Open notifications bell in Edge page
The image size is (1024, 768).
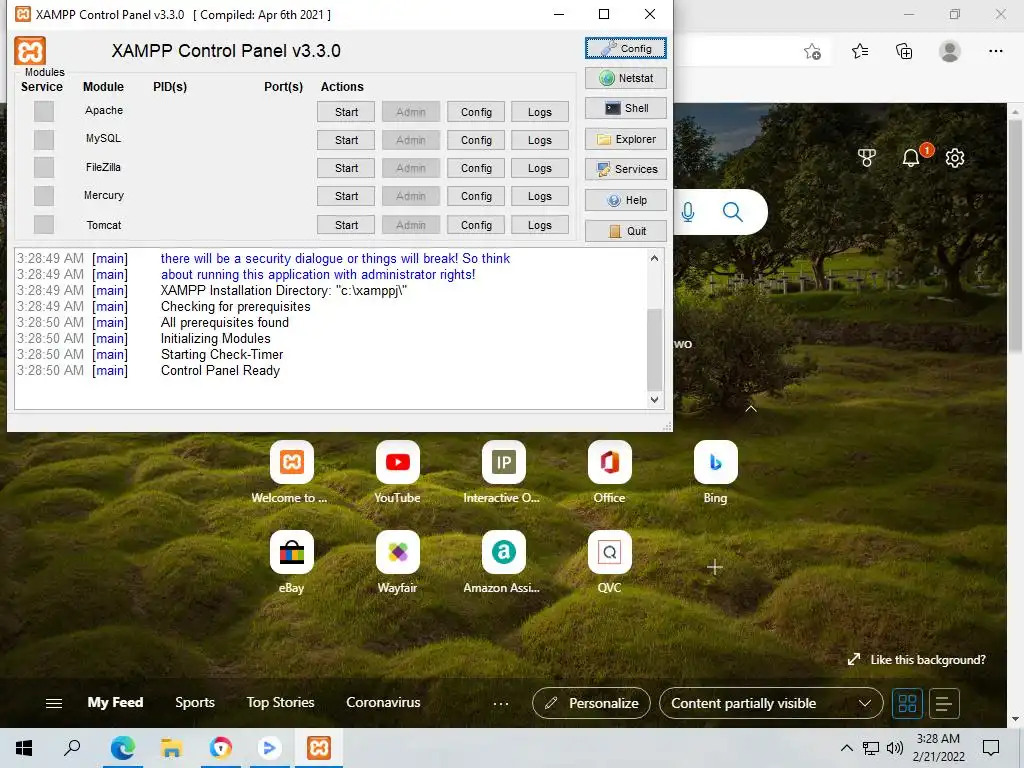point(912,157)
